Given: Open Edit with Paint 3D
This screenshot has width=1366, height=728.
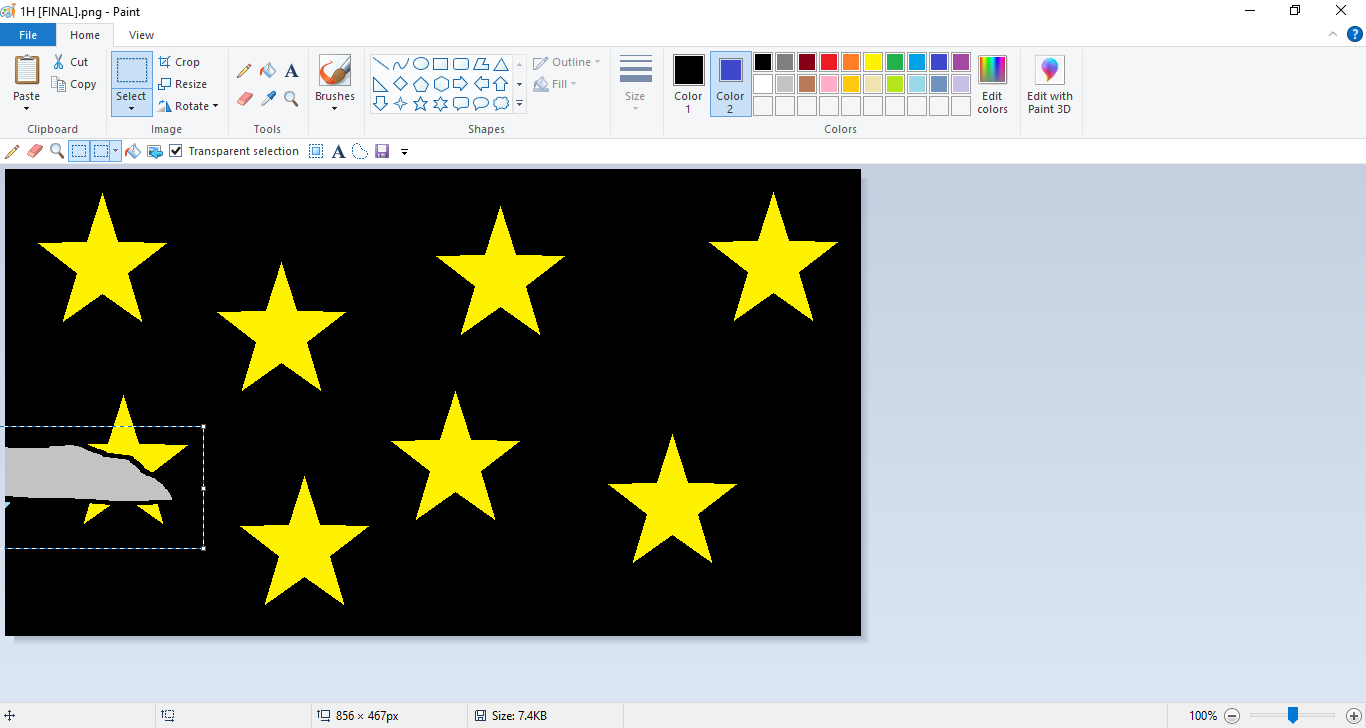Looking at the screenshot, I should click(1049, 85).
